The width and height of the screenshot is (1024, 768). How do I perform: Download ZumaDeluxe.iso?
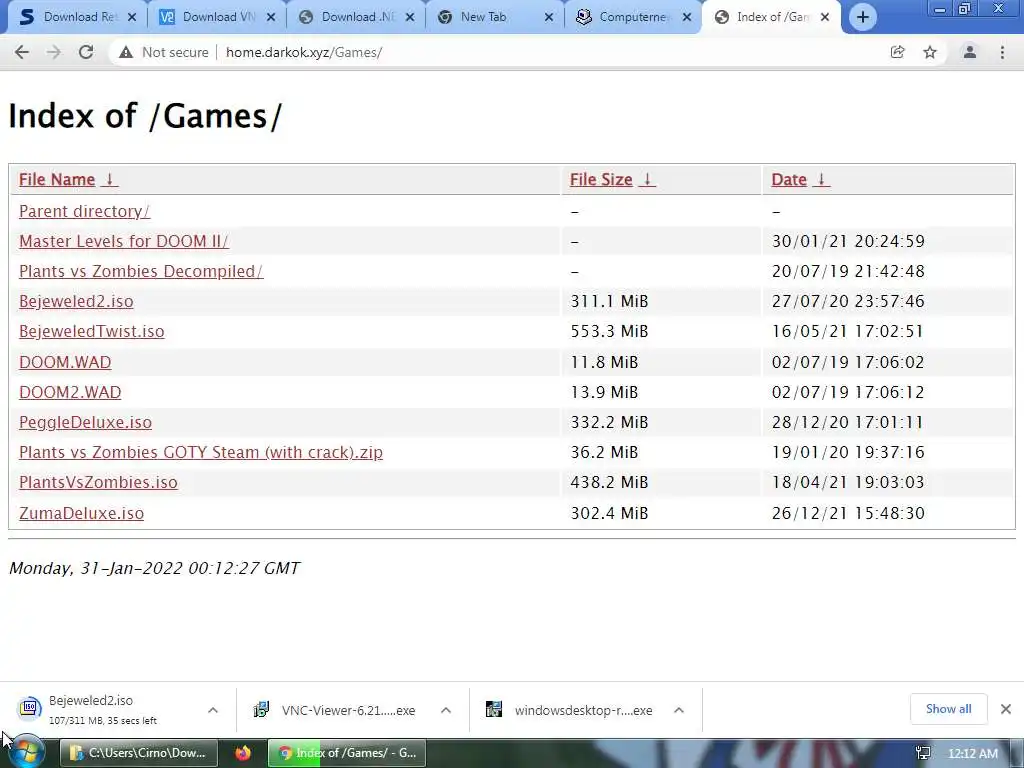pos(82,513)
